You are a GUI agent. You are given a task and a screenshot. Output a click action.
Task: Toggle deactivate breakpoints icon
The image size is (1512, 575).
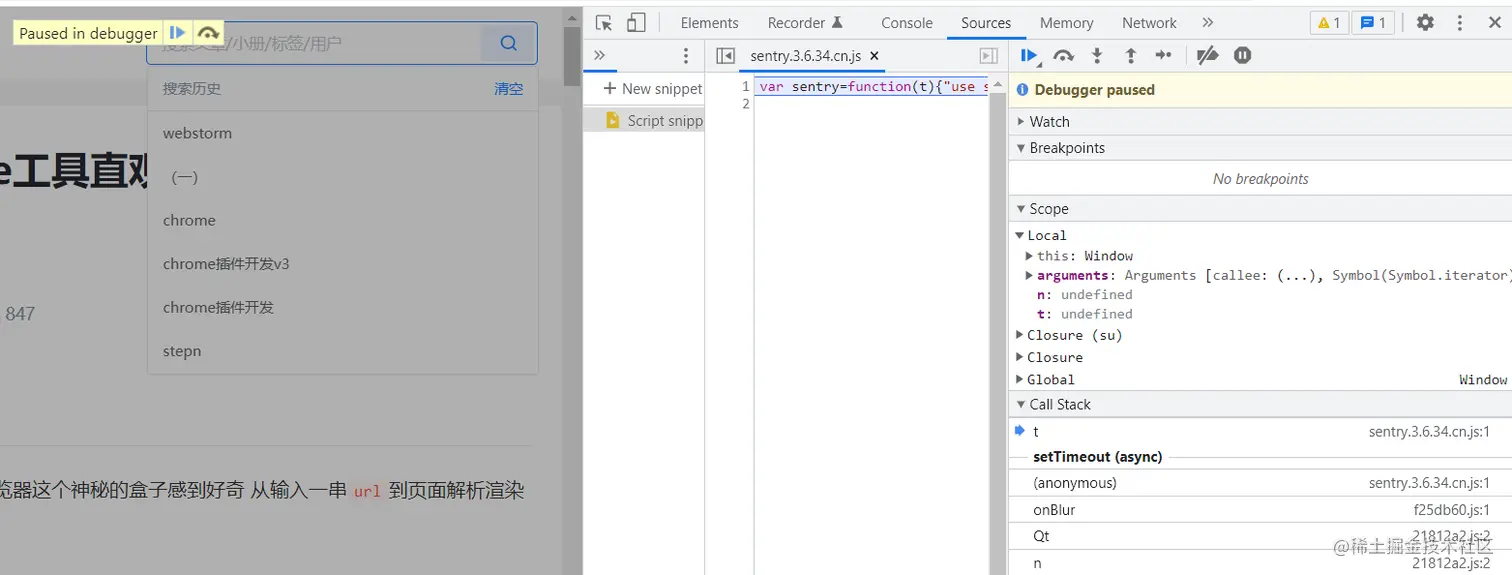click(x=1208, y=55)
